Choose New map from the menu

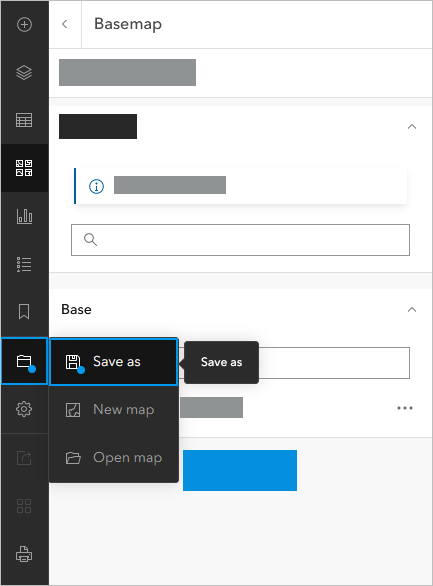pyautogui.click(x=114, y=410)
